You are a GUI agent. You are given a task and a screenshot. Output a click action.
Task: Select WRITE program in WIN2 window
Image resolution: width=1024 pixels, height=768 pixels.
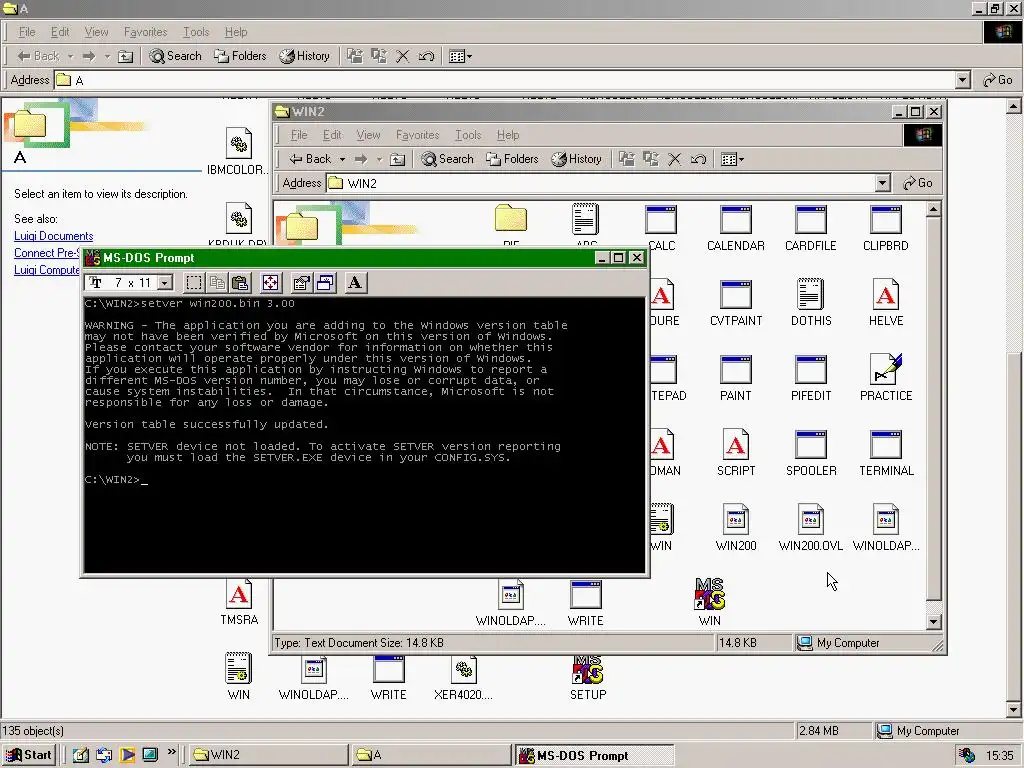(x=585, y=602)
